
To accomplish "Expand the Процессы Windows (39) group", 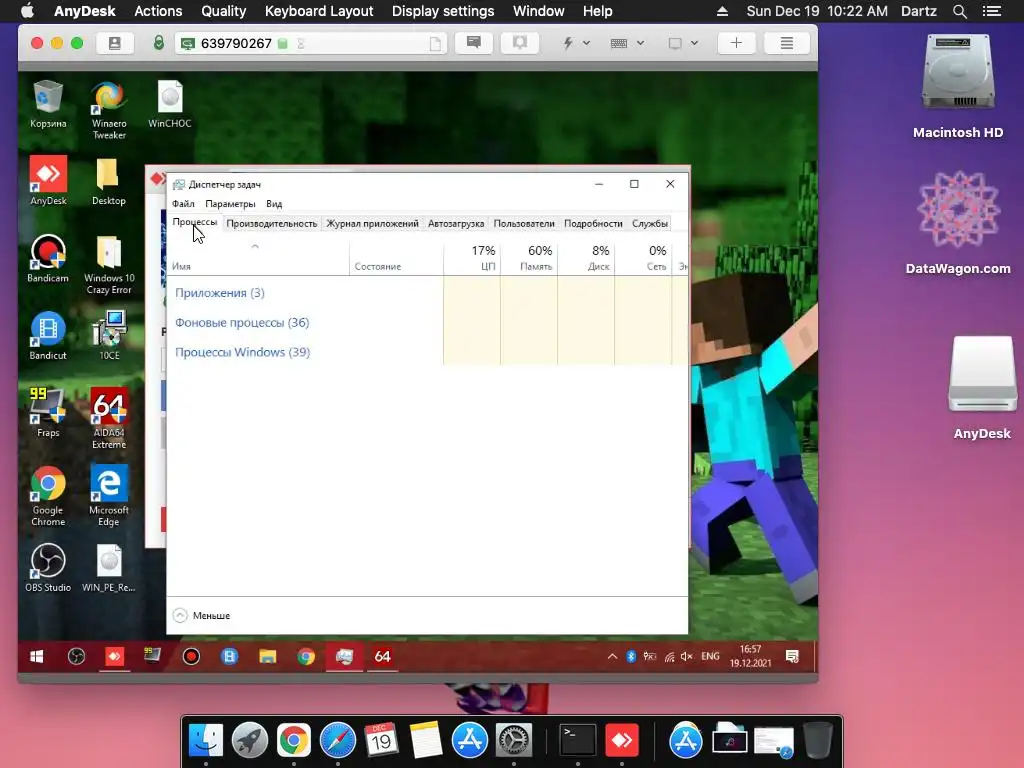I will click(242, 352).
